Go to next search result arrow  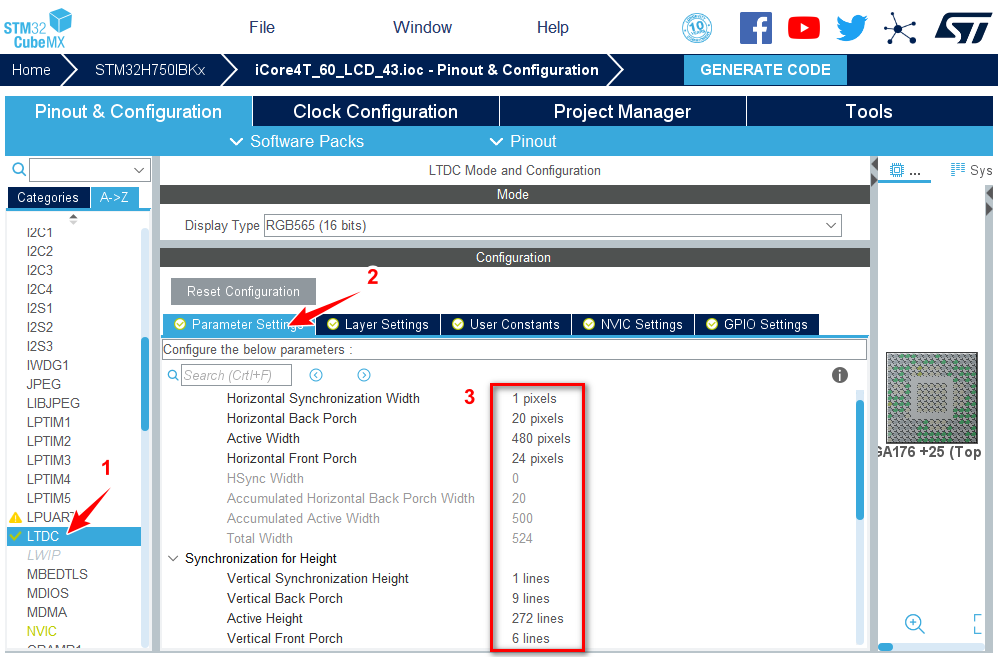[x=364, y=375]
